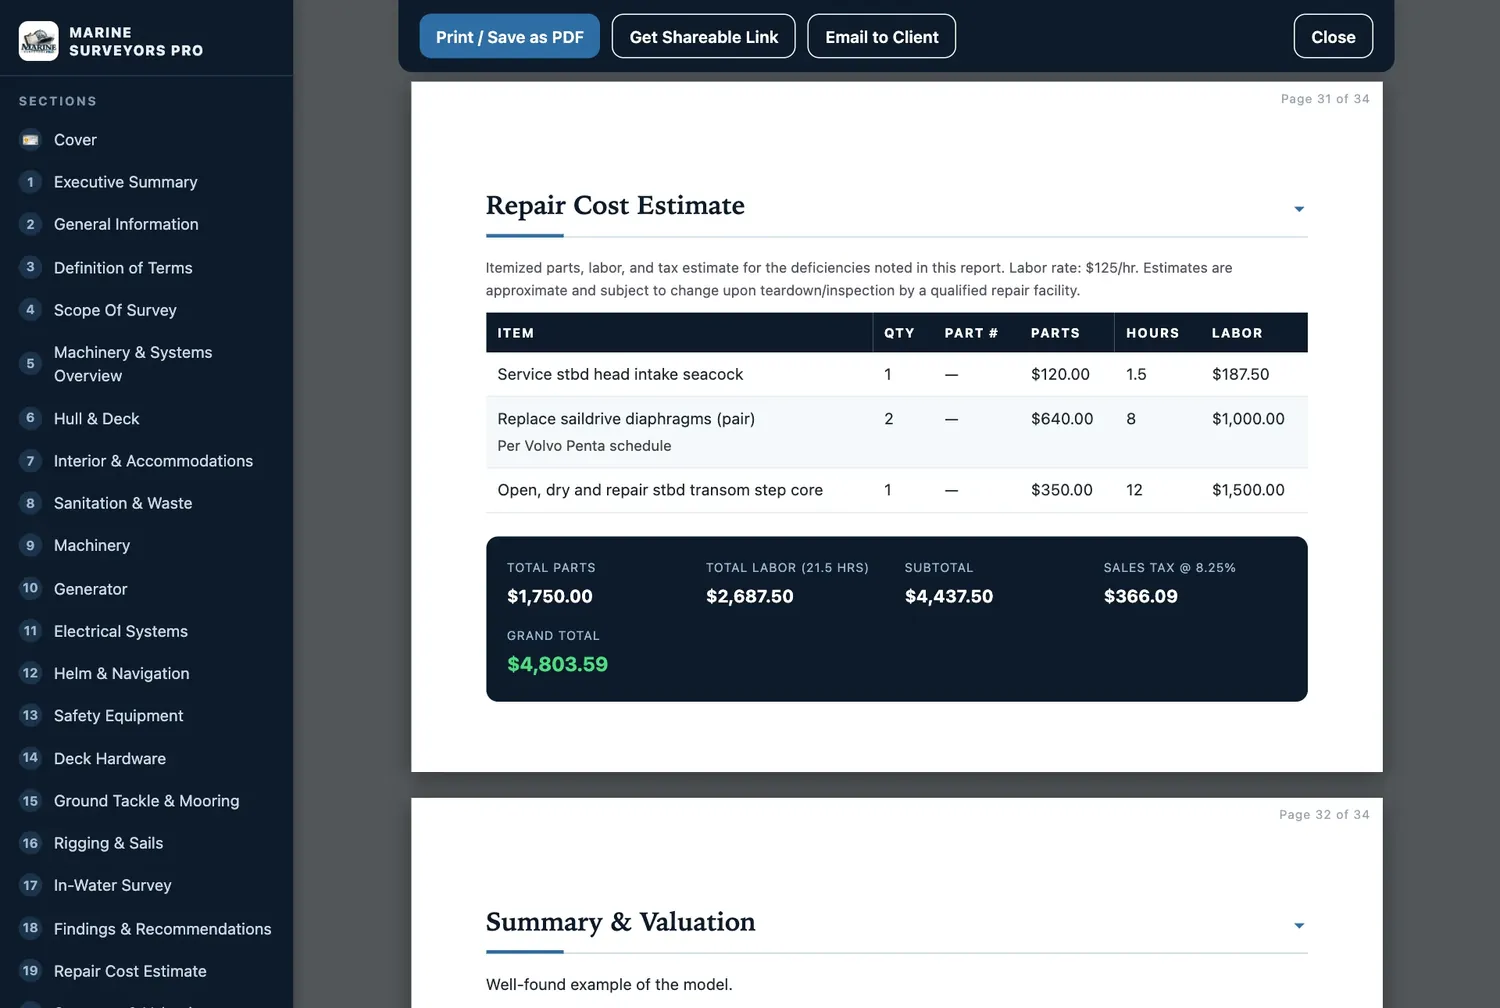Viewport: 1500px width, 1008px height.
Task: Click Subtotal value $4,437.50
Action: 949,596
